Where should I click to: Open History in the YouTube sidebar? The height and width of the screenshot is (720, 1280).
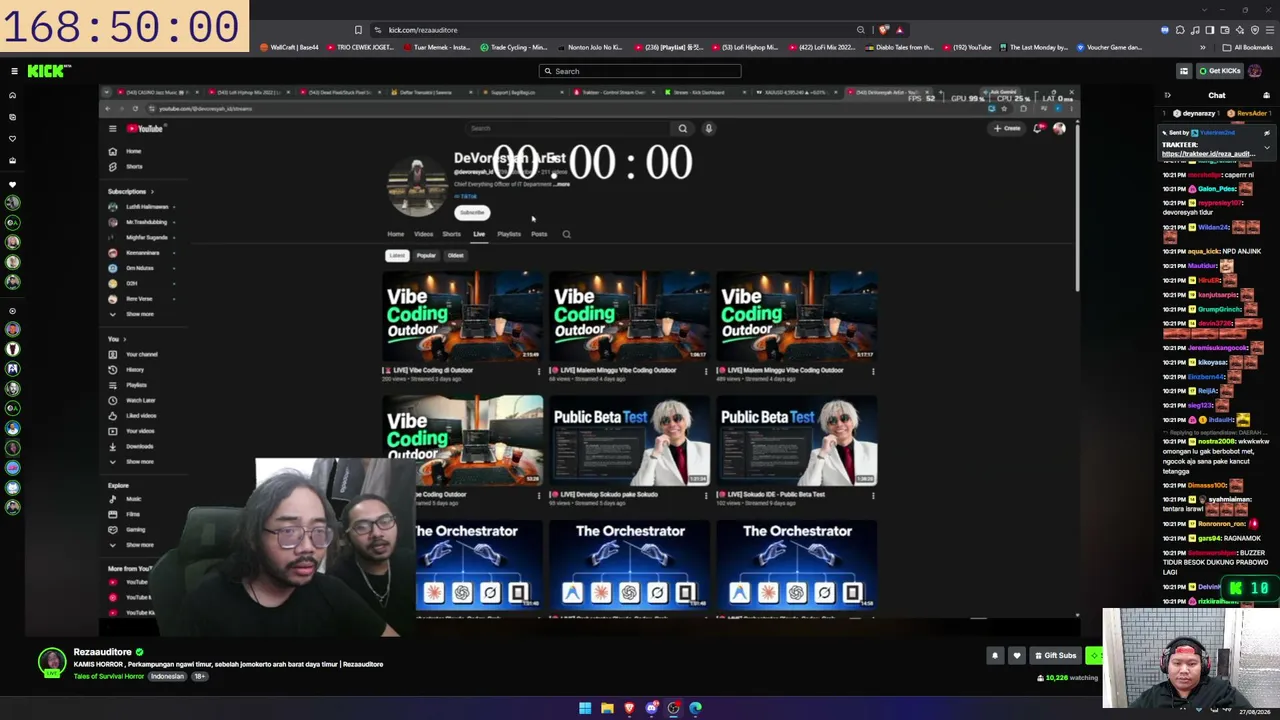pyautogui.click(x=127, y=370)
